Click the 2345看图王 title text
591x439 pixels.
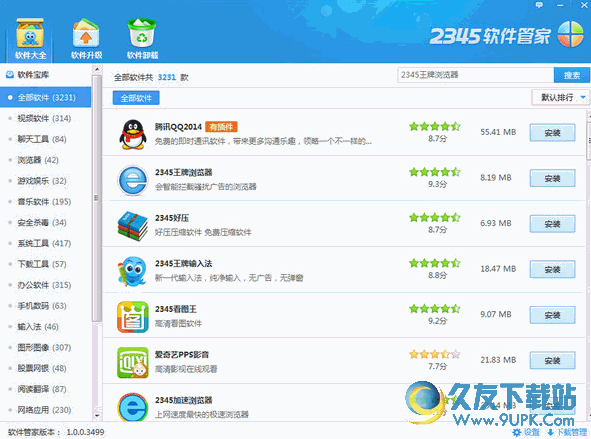click(x=176, y=309)
